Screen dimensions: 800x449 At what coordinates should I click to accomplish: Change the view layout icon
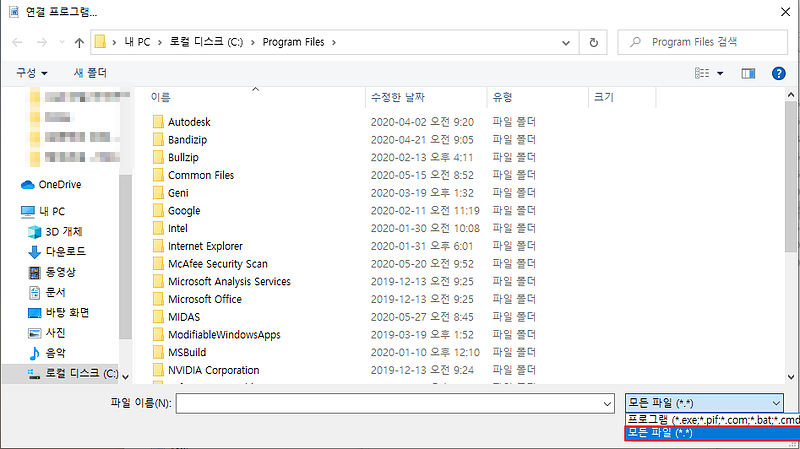pos(702,73)
